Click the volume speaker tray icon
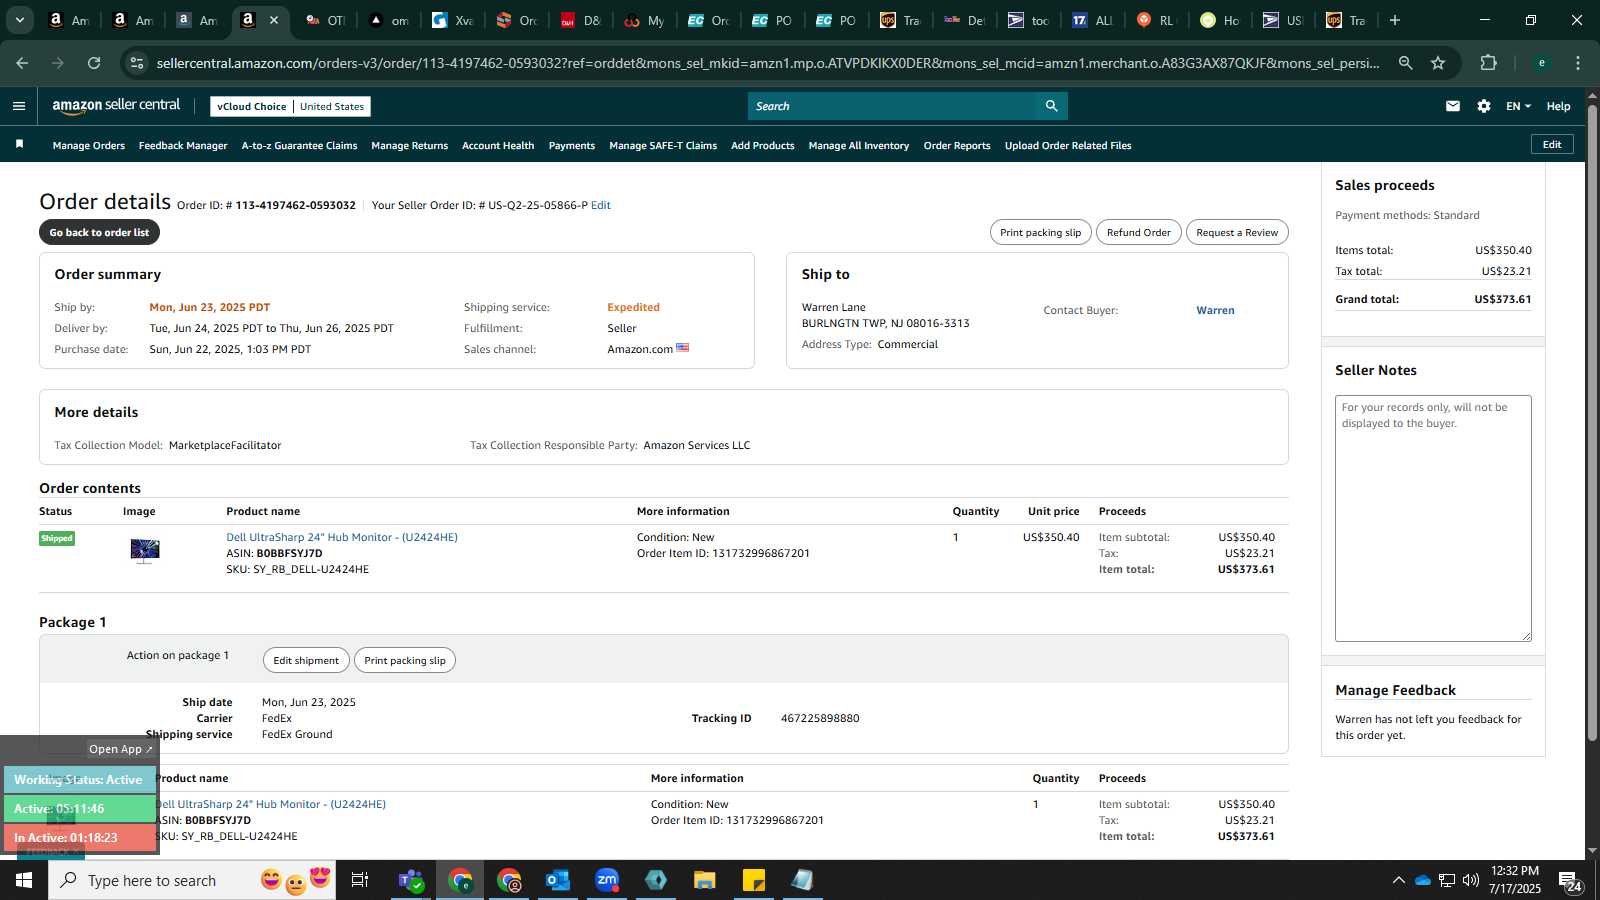 pyautogui.click(x=1471, y=880)
